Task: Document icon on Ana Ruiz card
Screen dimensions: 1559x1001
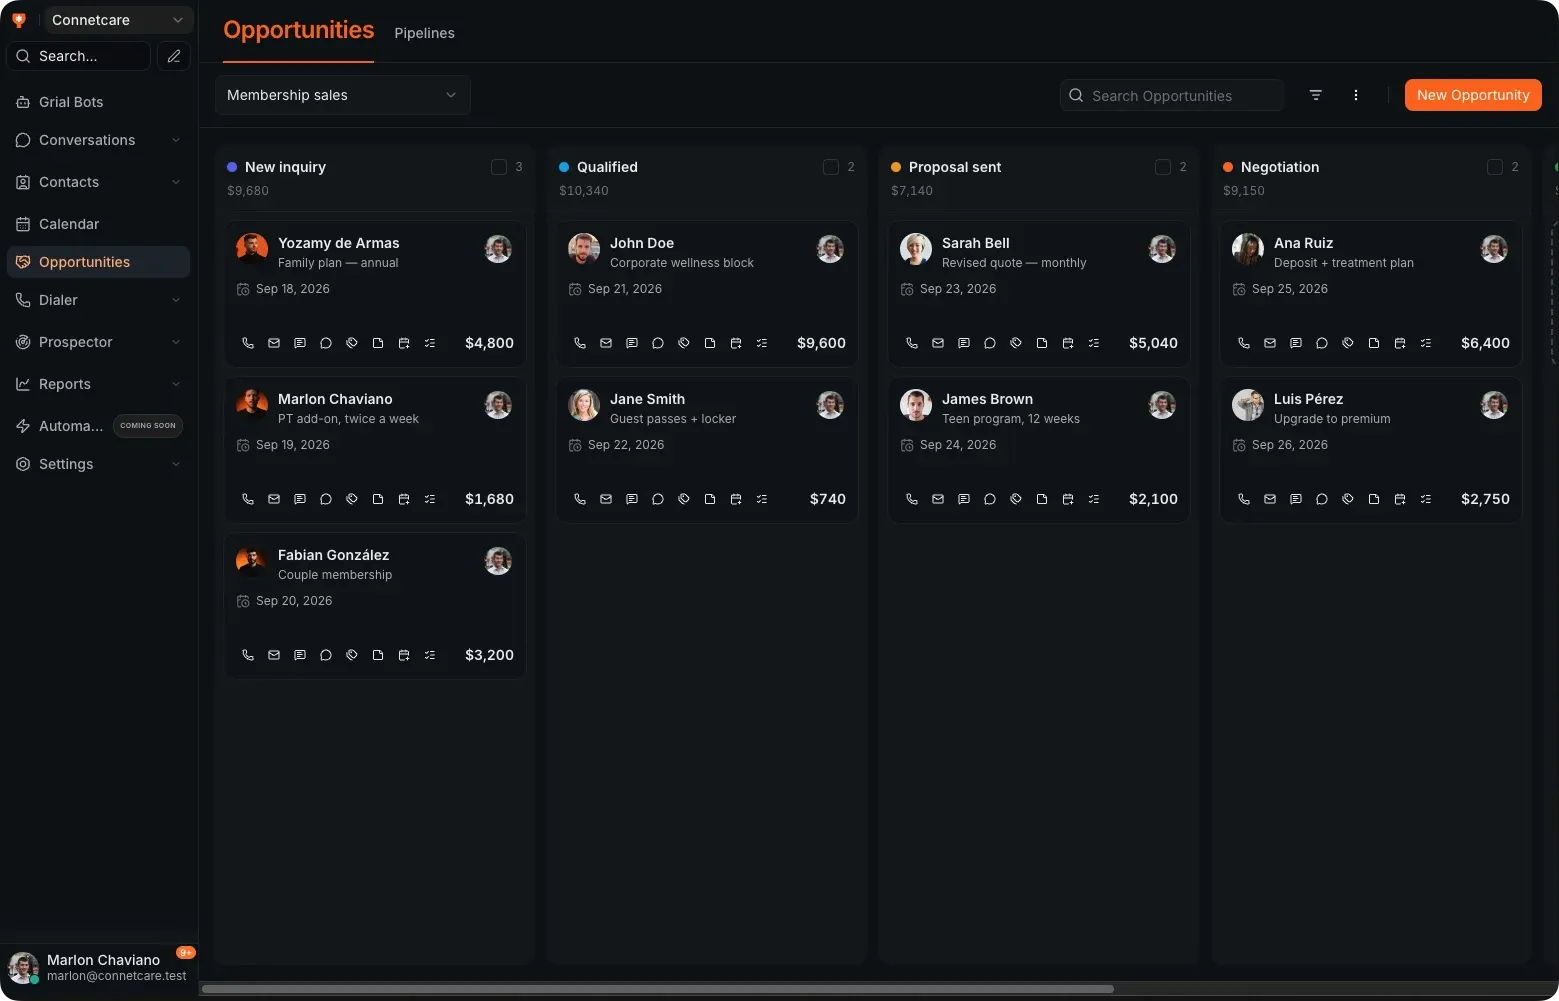Action: pyautogui.click(x=1374, y=343)
